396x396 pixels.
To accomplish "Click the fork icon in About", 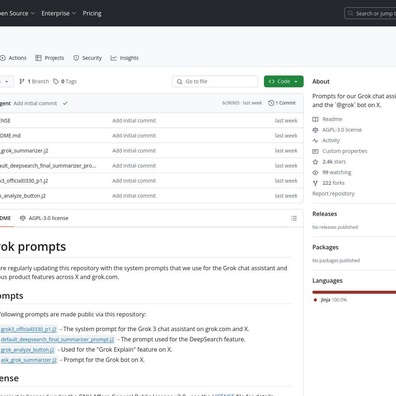I will coord(315,183).
